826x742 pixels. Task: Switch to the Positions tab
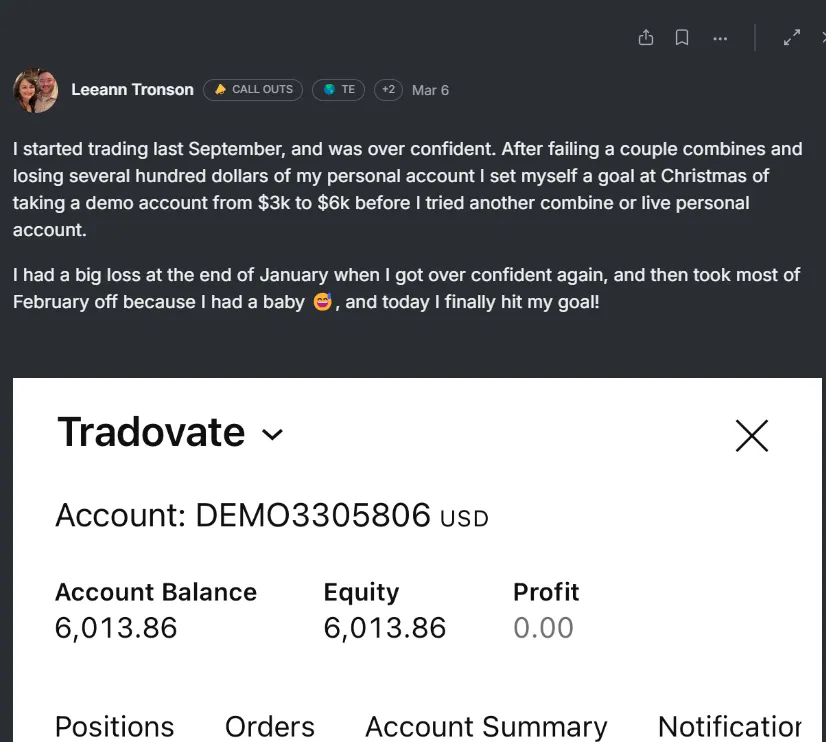pyautogui.click(x=114, y=727)
